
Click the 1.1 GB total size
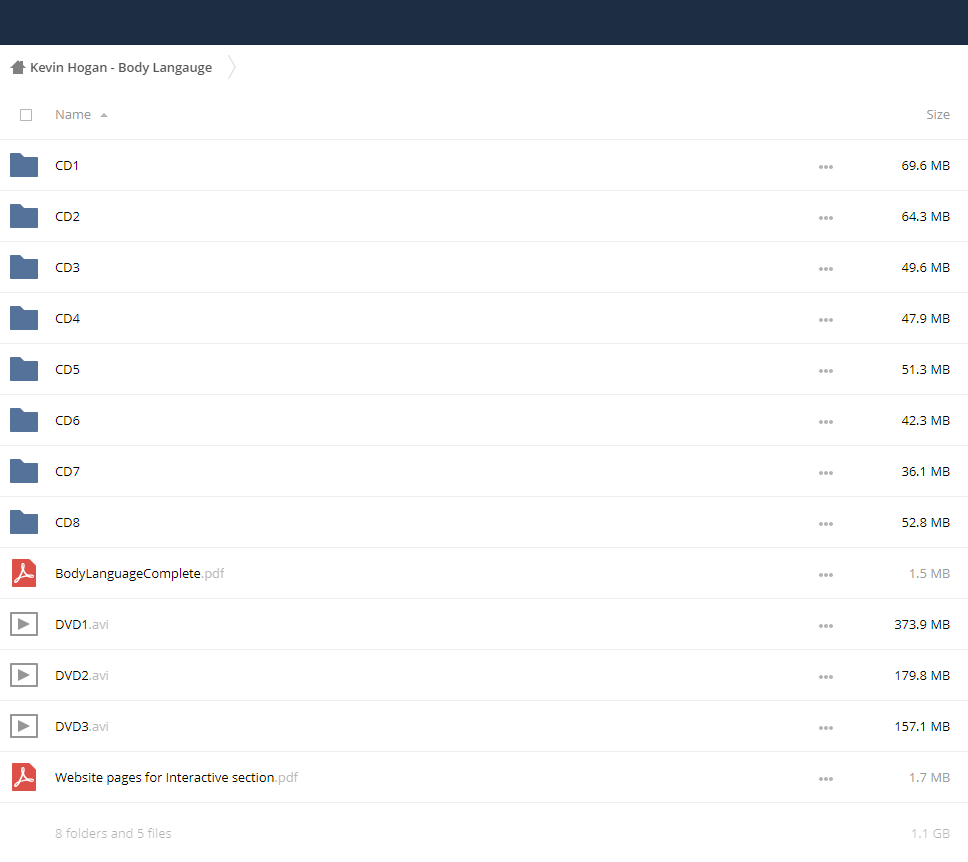pyautogui.click(x=930, y=834)
